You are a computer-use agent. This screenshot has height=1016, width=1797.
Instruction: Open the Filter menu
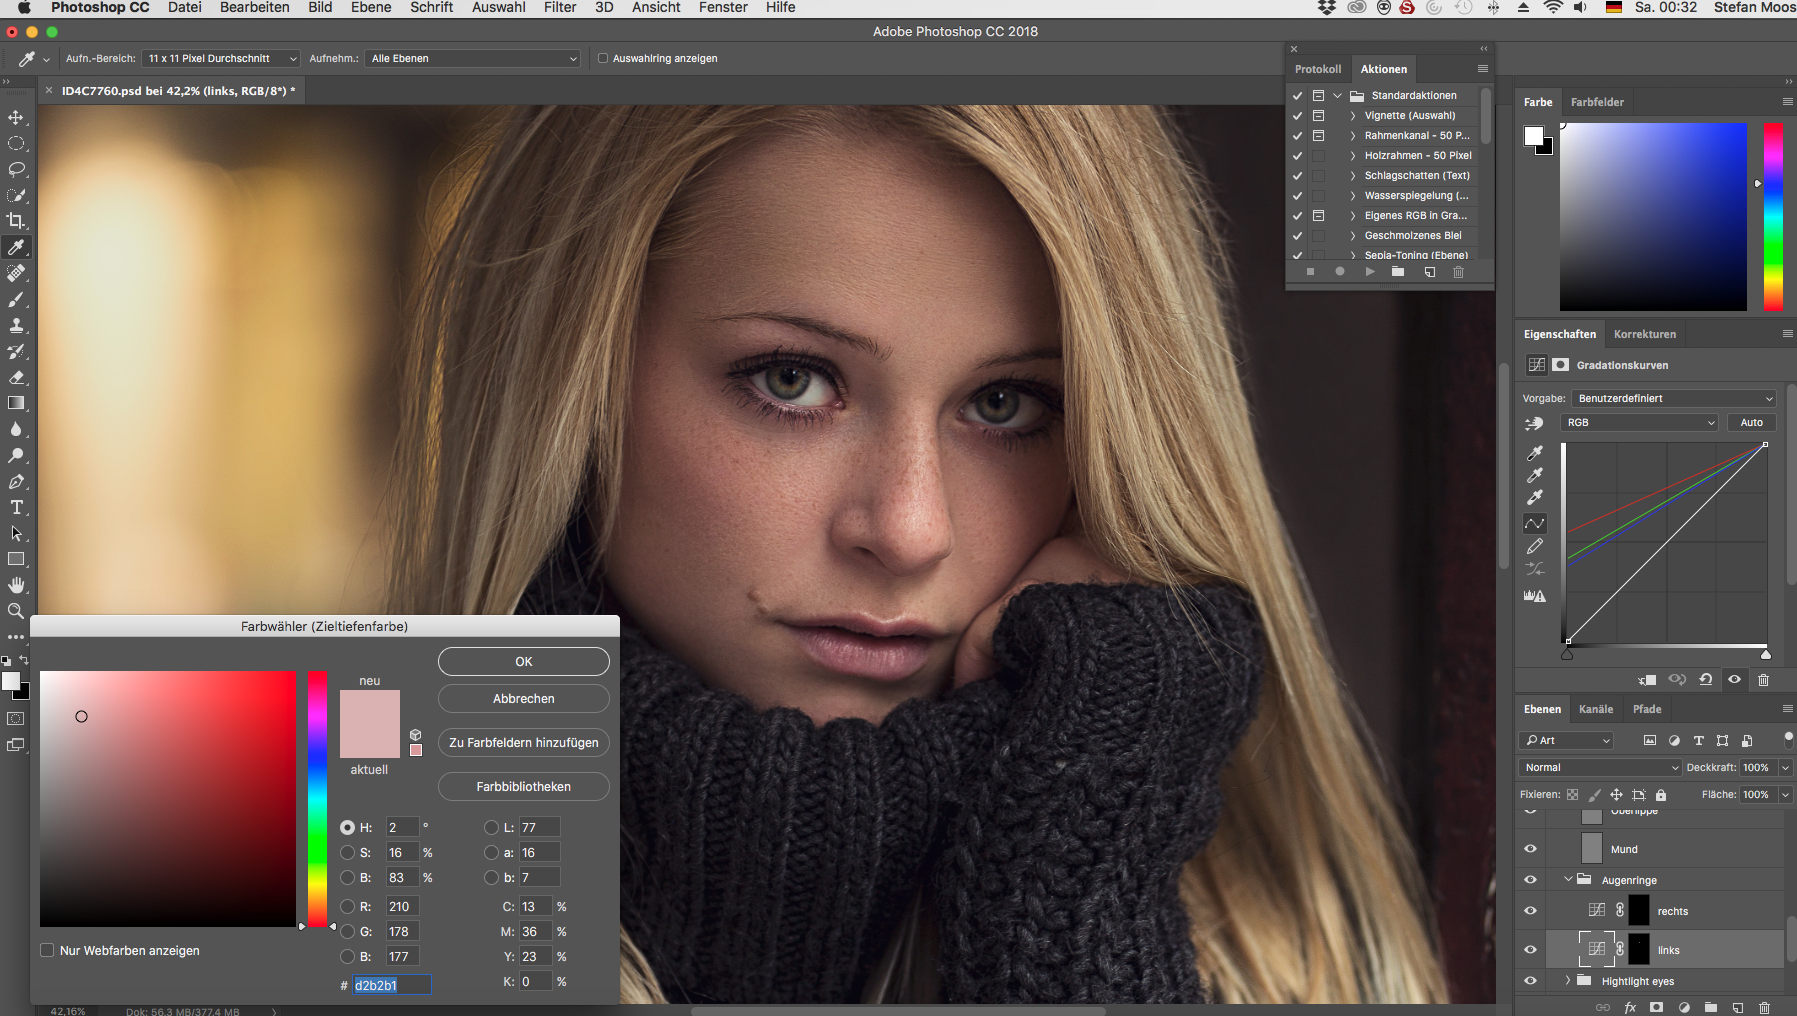[x=560, y=7]
